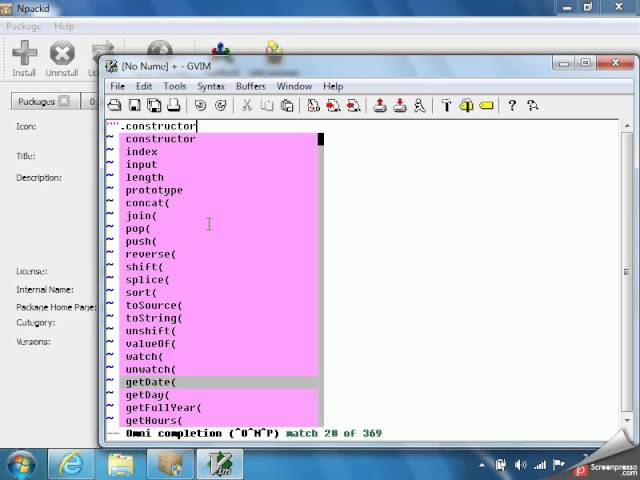Screen dimensions: 640x480
Task: Open Windows Explorer folder on taskbar
Action: 121,464
